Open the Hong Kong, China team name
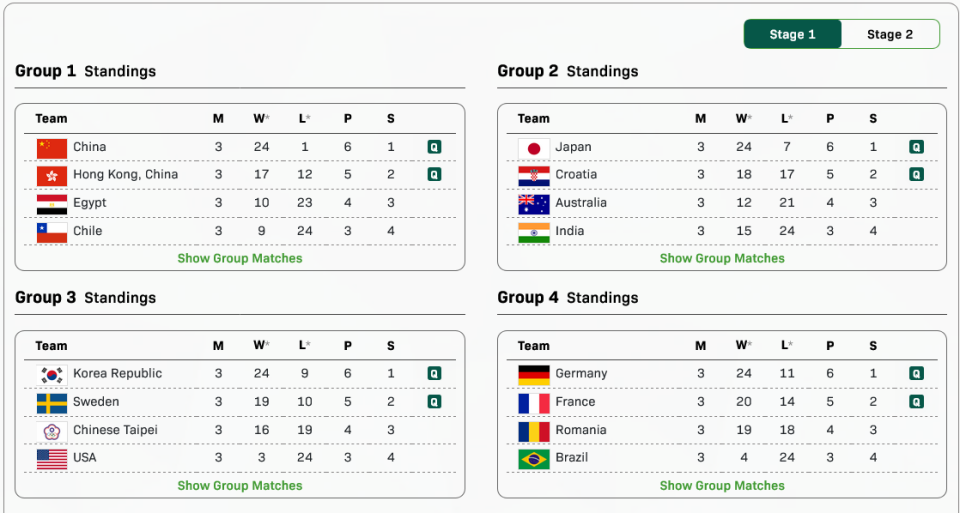 coord(125,175)
